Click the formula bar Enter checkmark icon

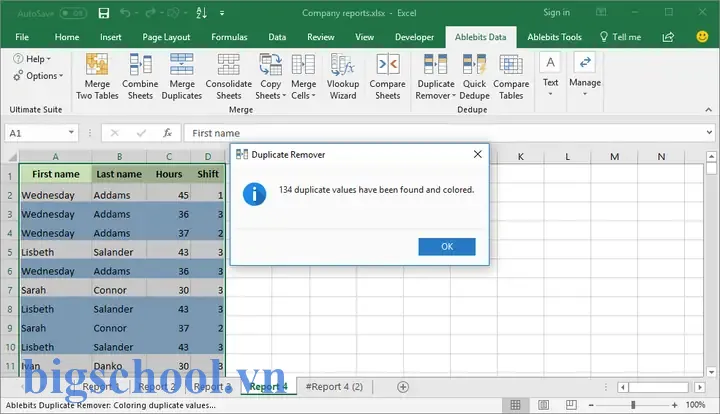(x=141, y=133)
